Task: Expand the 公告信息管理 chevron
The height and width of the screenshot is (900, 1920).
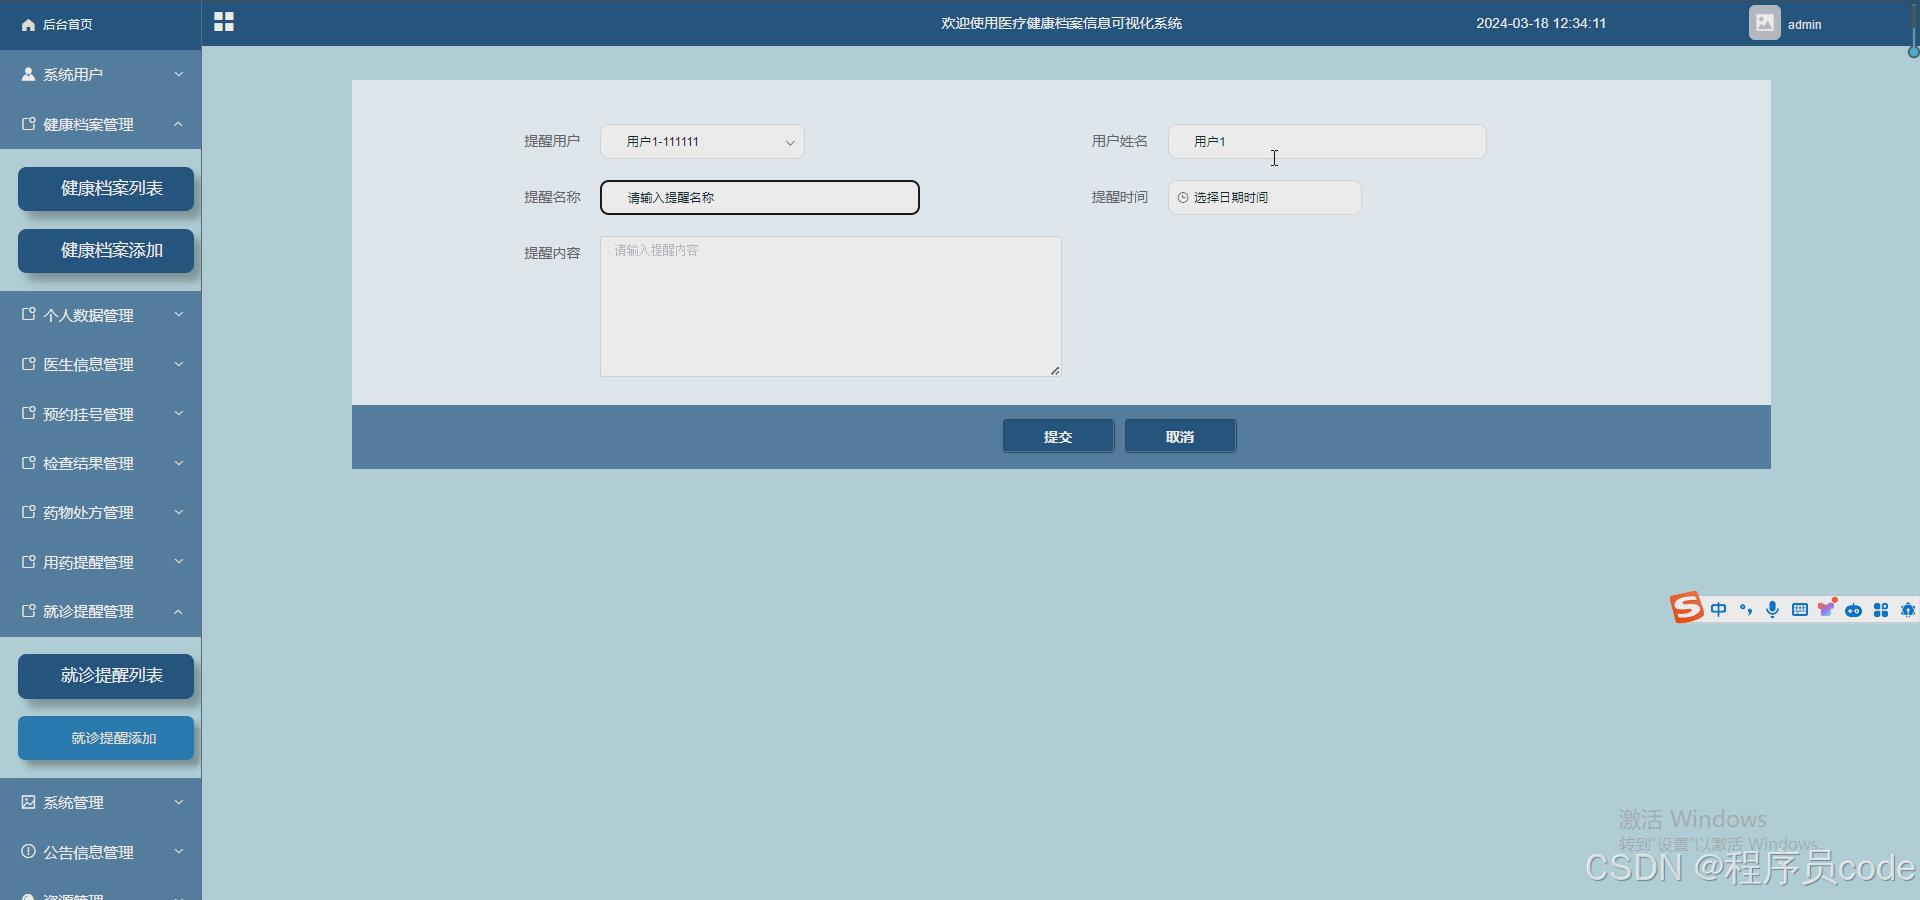Action: [179, 852]
